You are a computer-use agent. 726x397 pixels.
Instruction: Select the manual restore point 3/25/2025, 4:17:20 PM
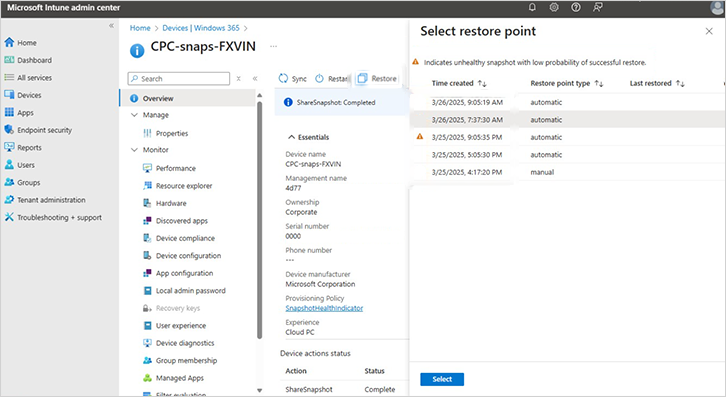pos(567,172)
